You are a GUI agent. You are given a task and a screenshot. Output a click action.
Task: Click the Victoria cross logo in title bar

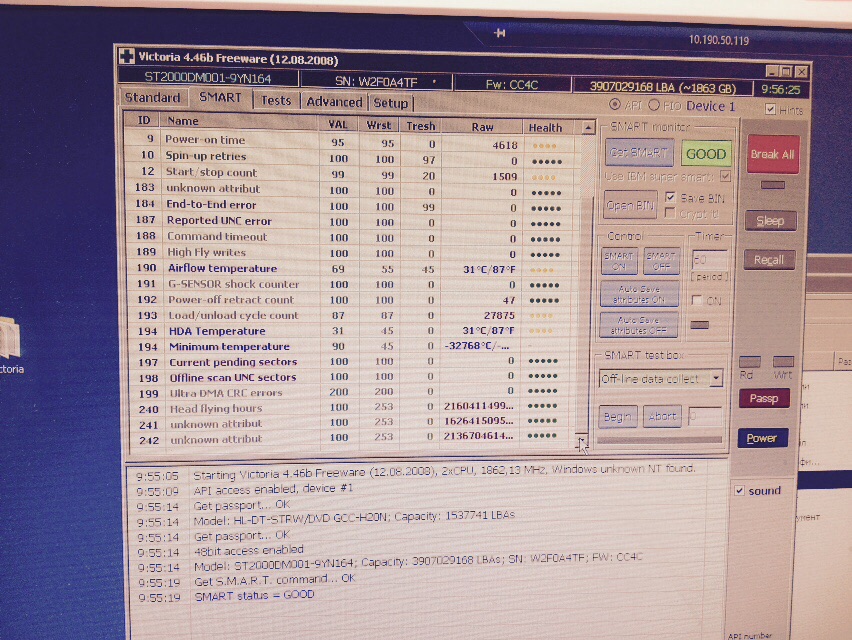click(127, 56)
